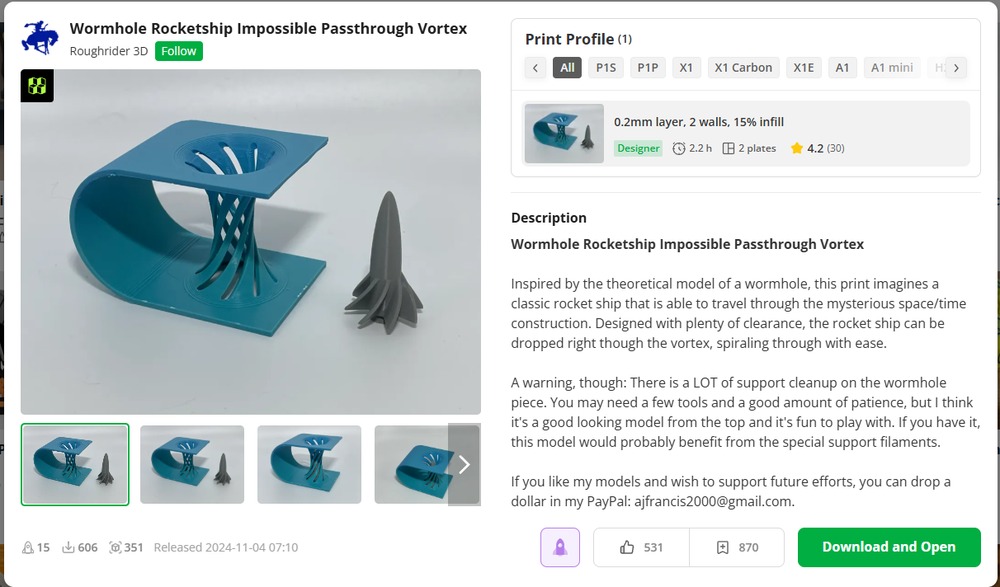Select the X1 Carbon printer filter
This screenshot has width=1000, height=587.
743,68
